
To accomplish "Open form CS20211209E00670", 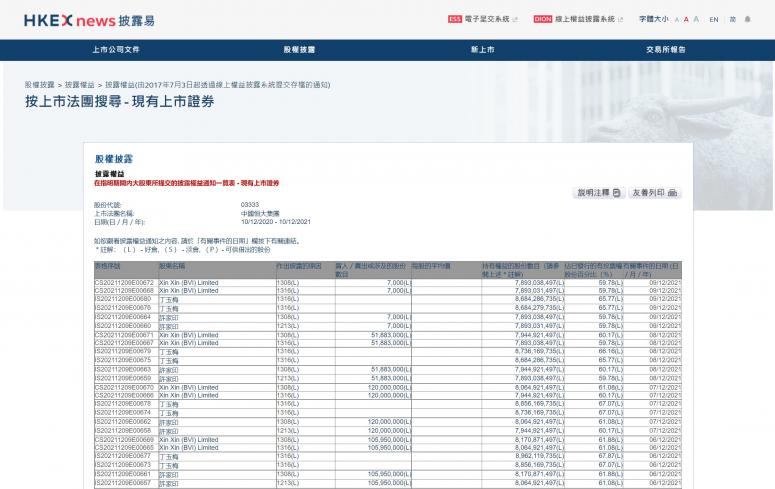I will pyautogui.click(x=124, y=388).
